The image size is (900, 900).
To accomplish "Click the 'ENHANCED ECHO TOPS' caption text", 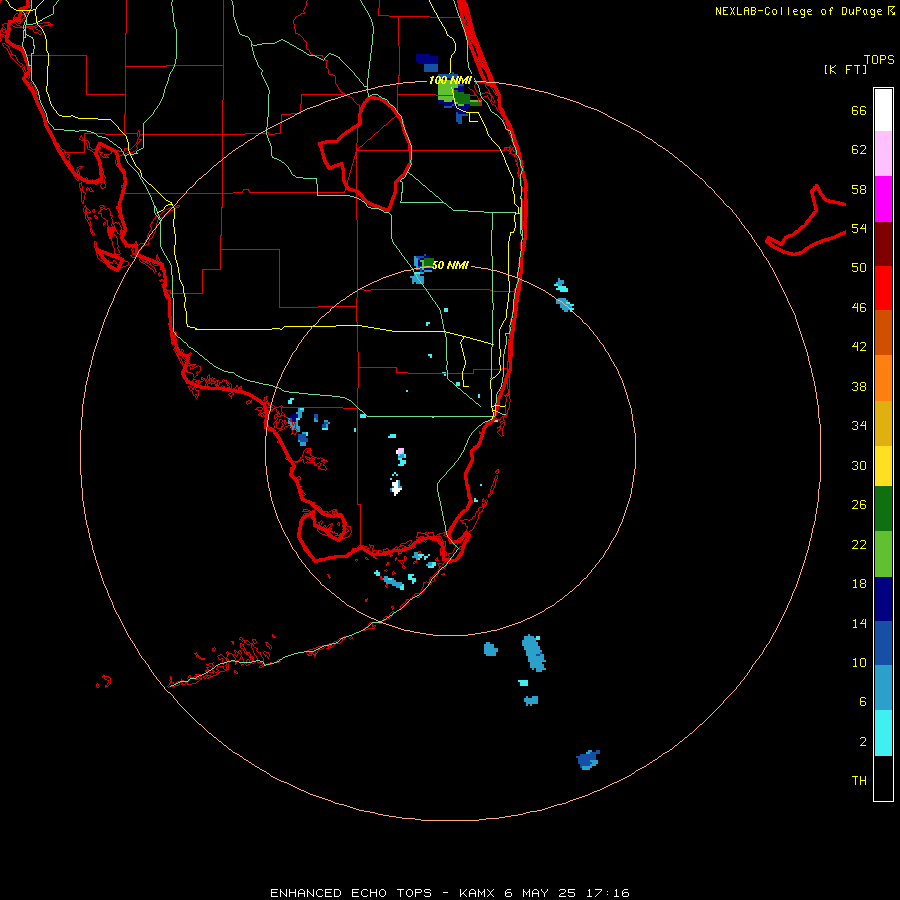I will coord(351,893).
